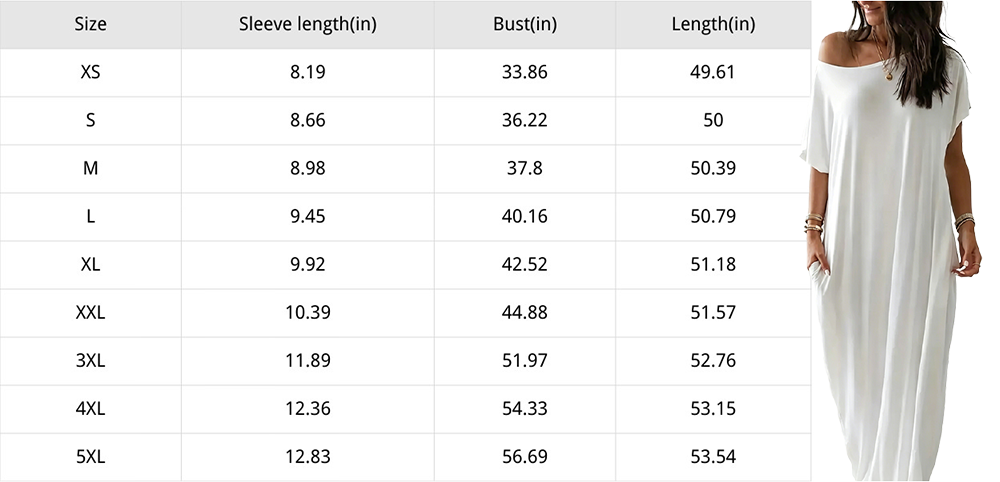Select the L size row label

(91, 216)
